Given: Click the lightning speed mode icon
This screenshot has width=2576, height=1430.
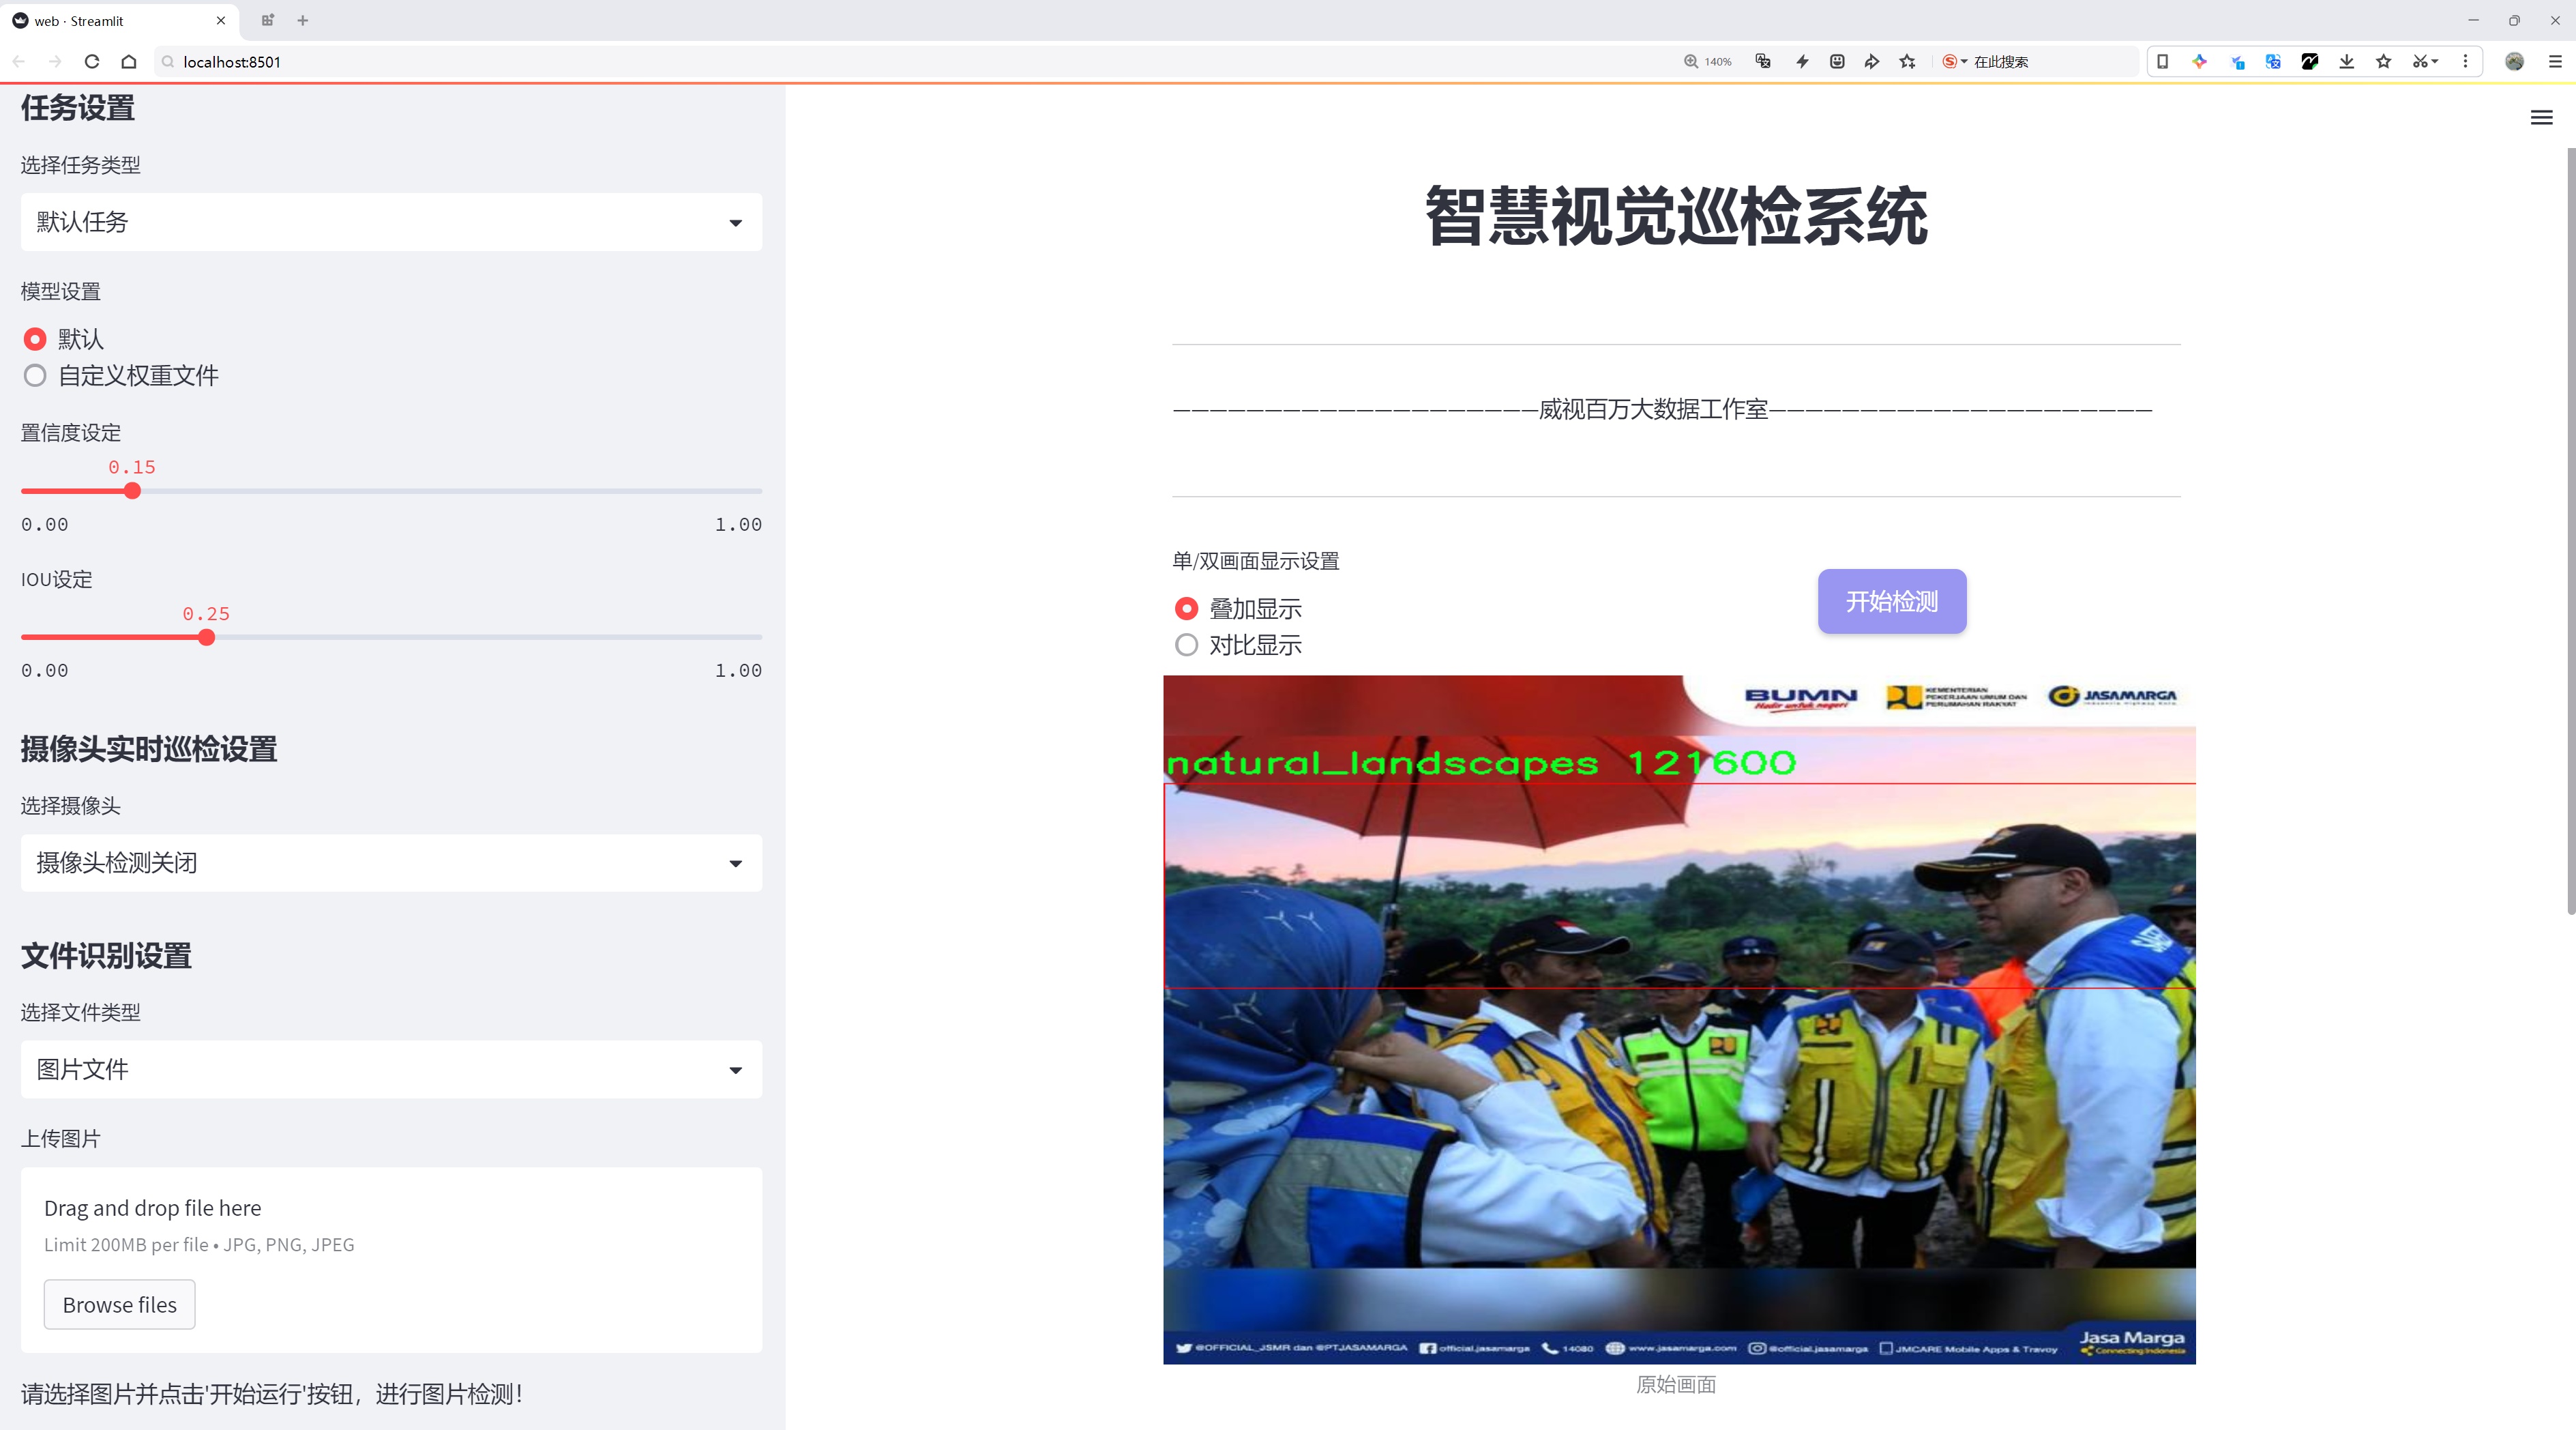Looking at the screenshot, I should pos(1802,61).
